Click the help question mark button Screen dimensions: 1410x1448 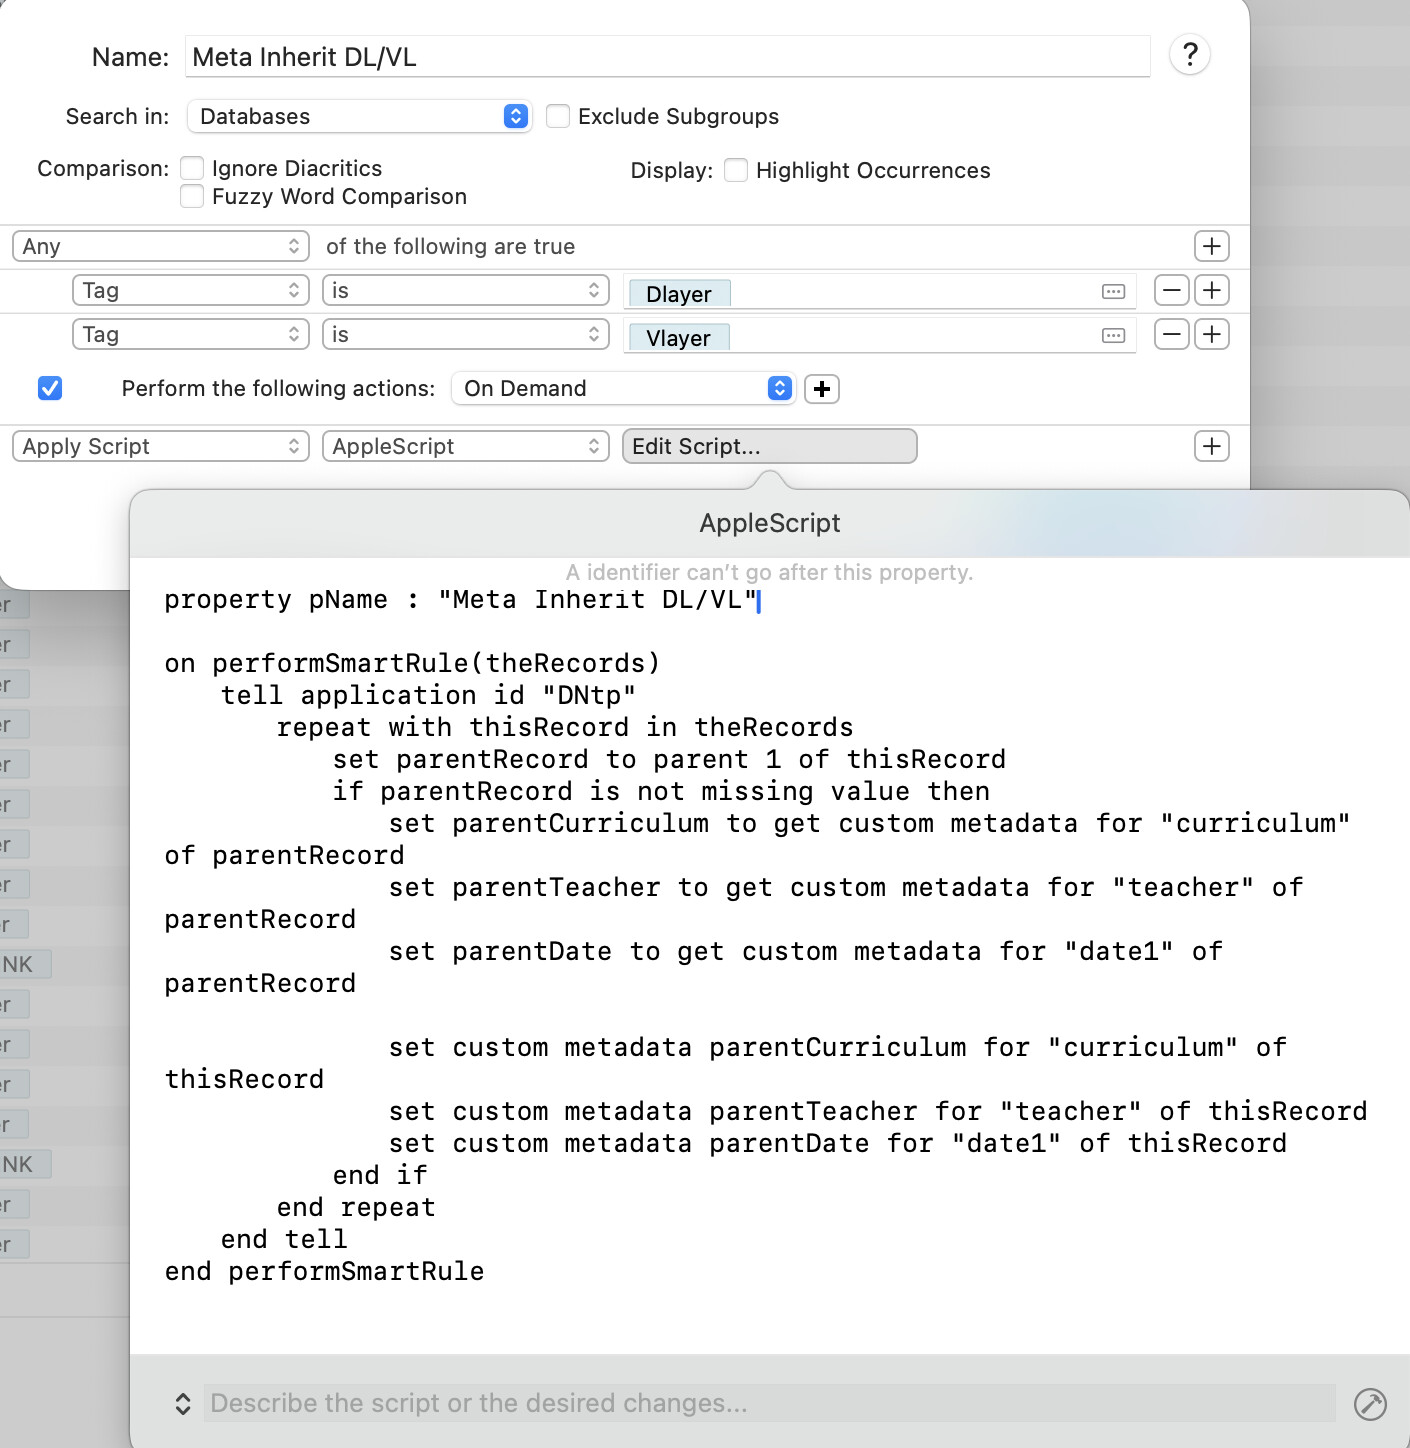1189,55
